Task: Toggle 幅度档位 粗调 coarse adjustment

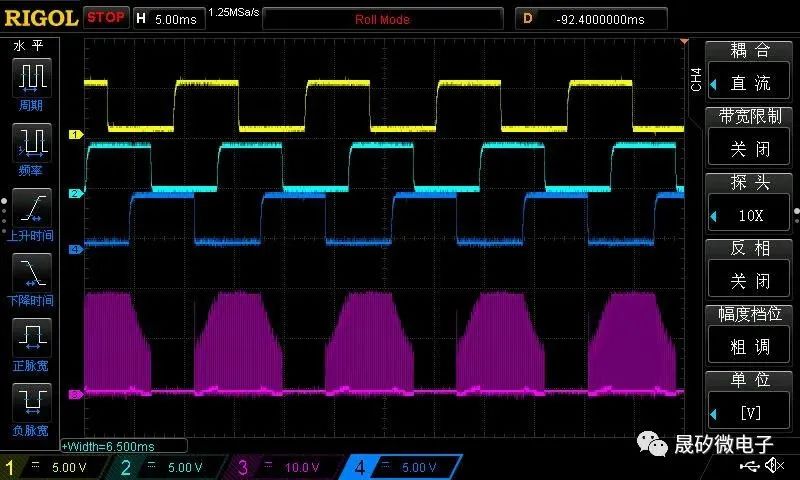Action: (x=749, y=334)
